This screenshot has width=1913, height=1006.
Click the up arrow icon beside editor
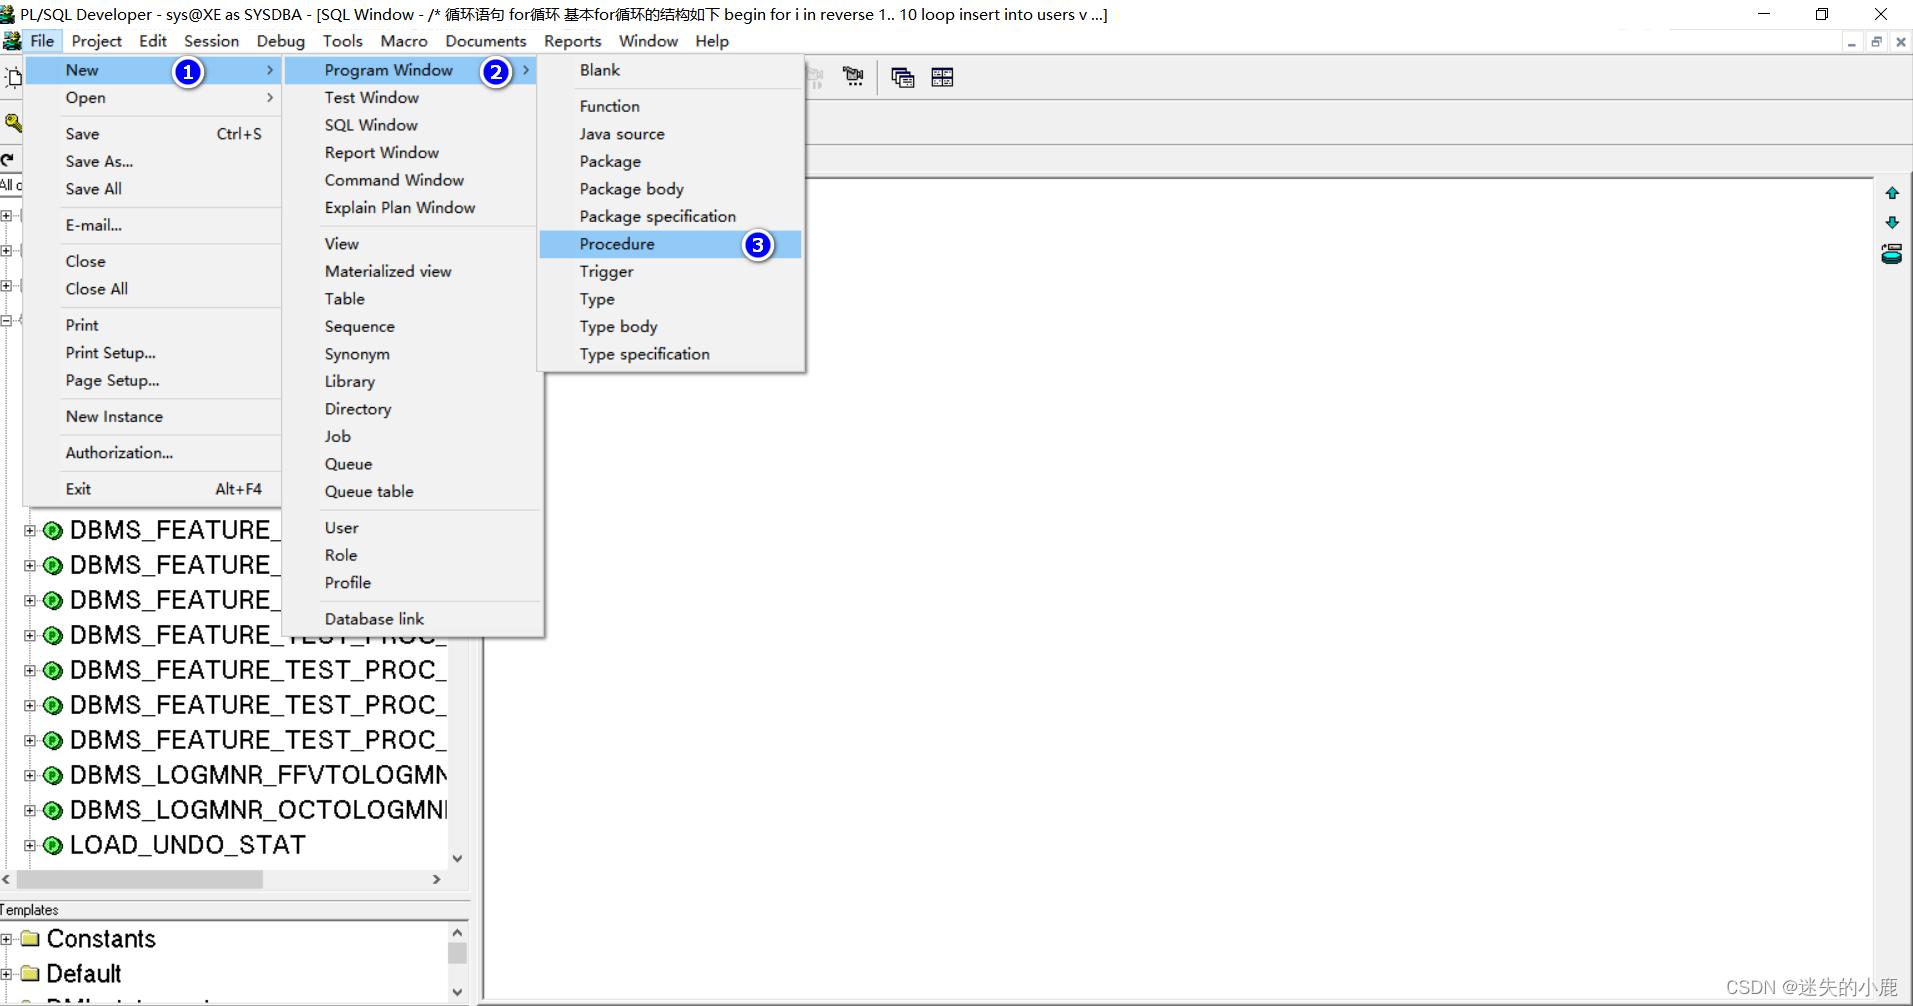(1892, 193)
